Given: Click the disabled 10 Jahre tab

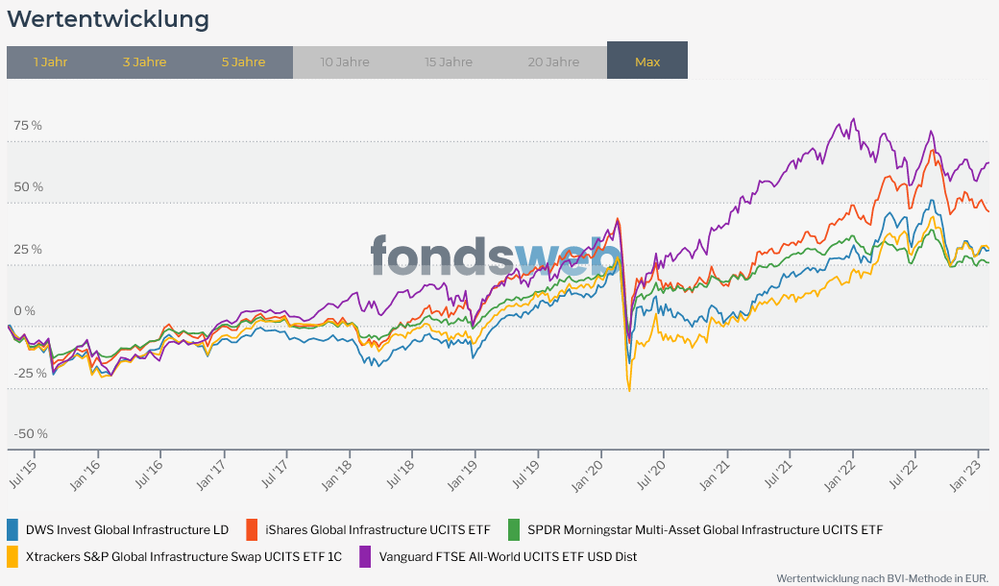Looking at the screenshot, I should [x=344, y=61].
